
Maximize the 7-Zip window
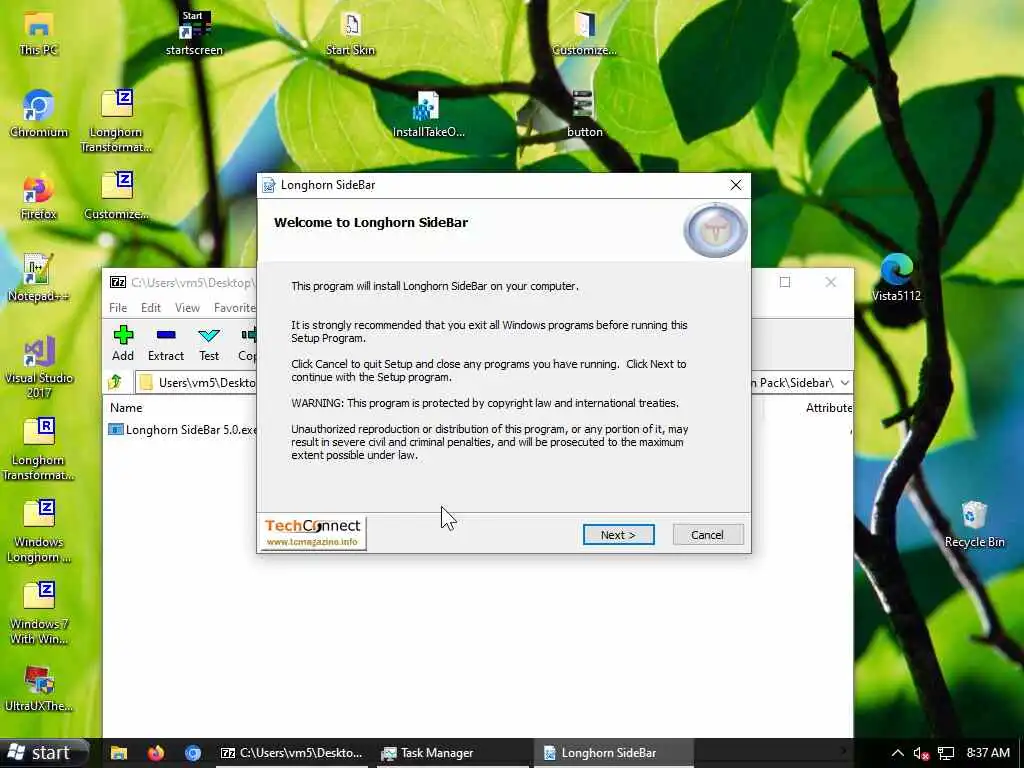point(785,282)
